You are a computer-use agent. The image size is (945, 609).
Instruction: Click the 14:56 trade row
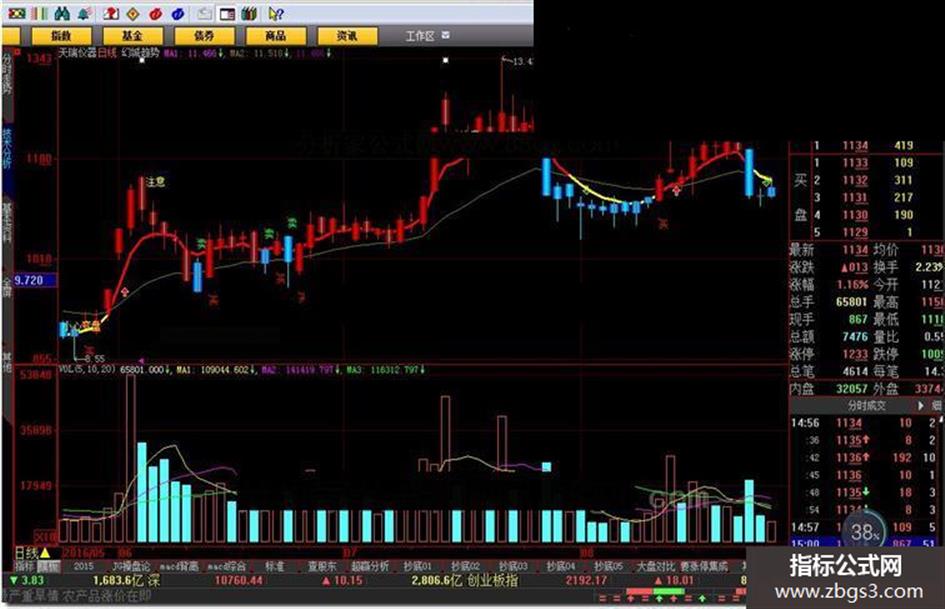[x=865, y=423]
